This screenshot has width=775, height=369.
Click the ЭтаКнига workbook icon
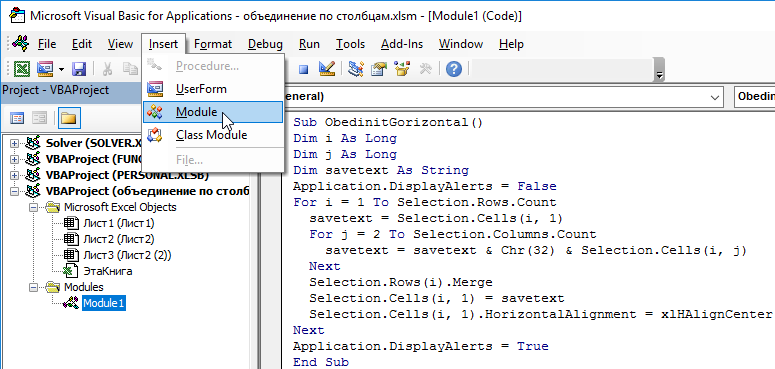click(x=72, y=271)
